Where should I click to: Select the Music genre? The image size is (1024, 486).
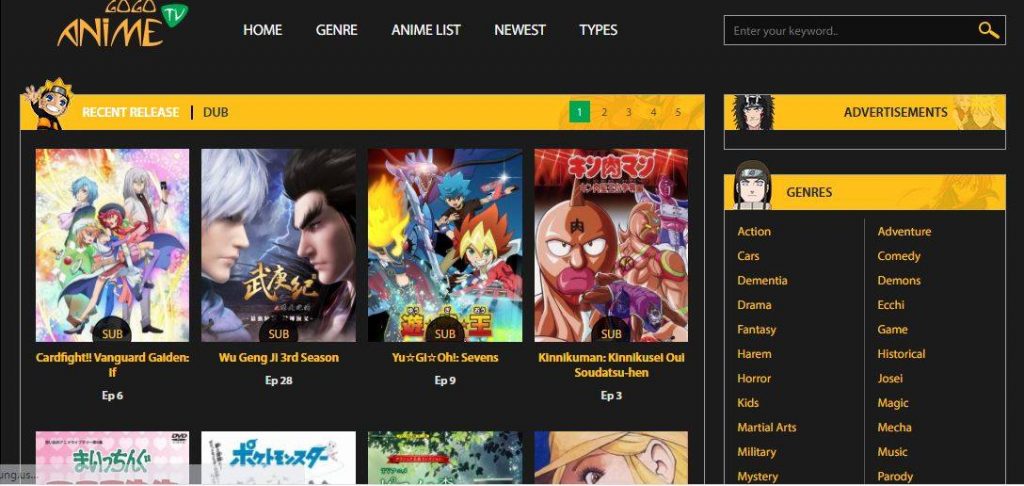click(892, 452)
